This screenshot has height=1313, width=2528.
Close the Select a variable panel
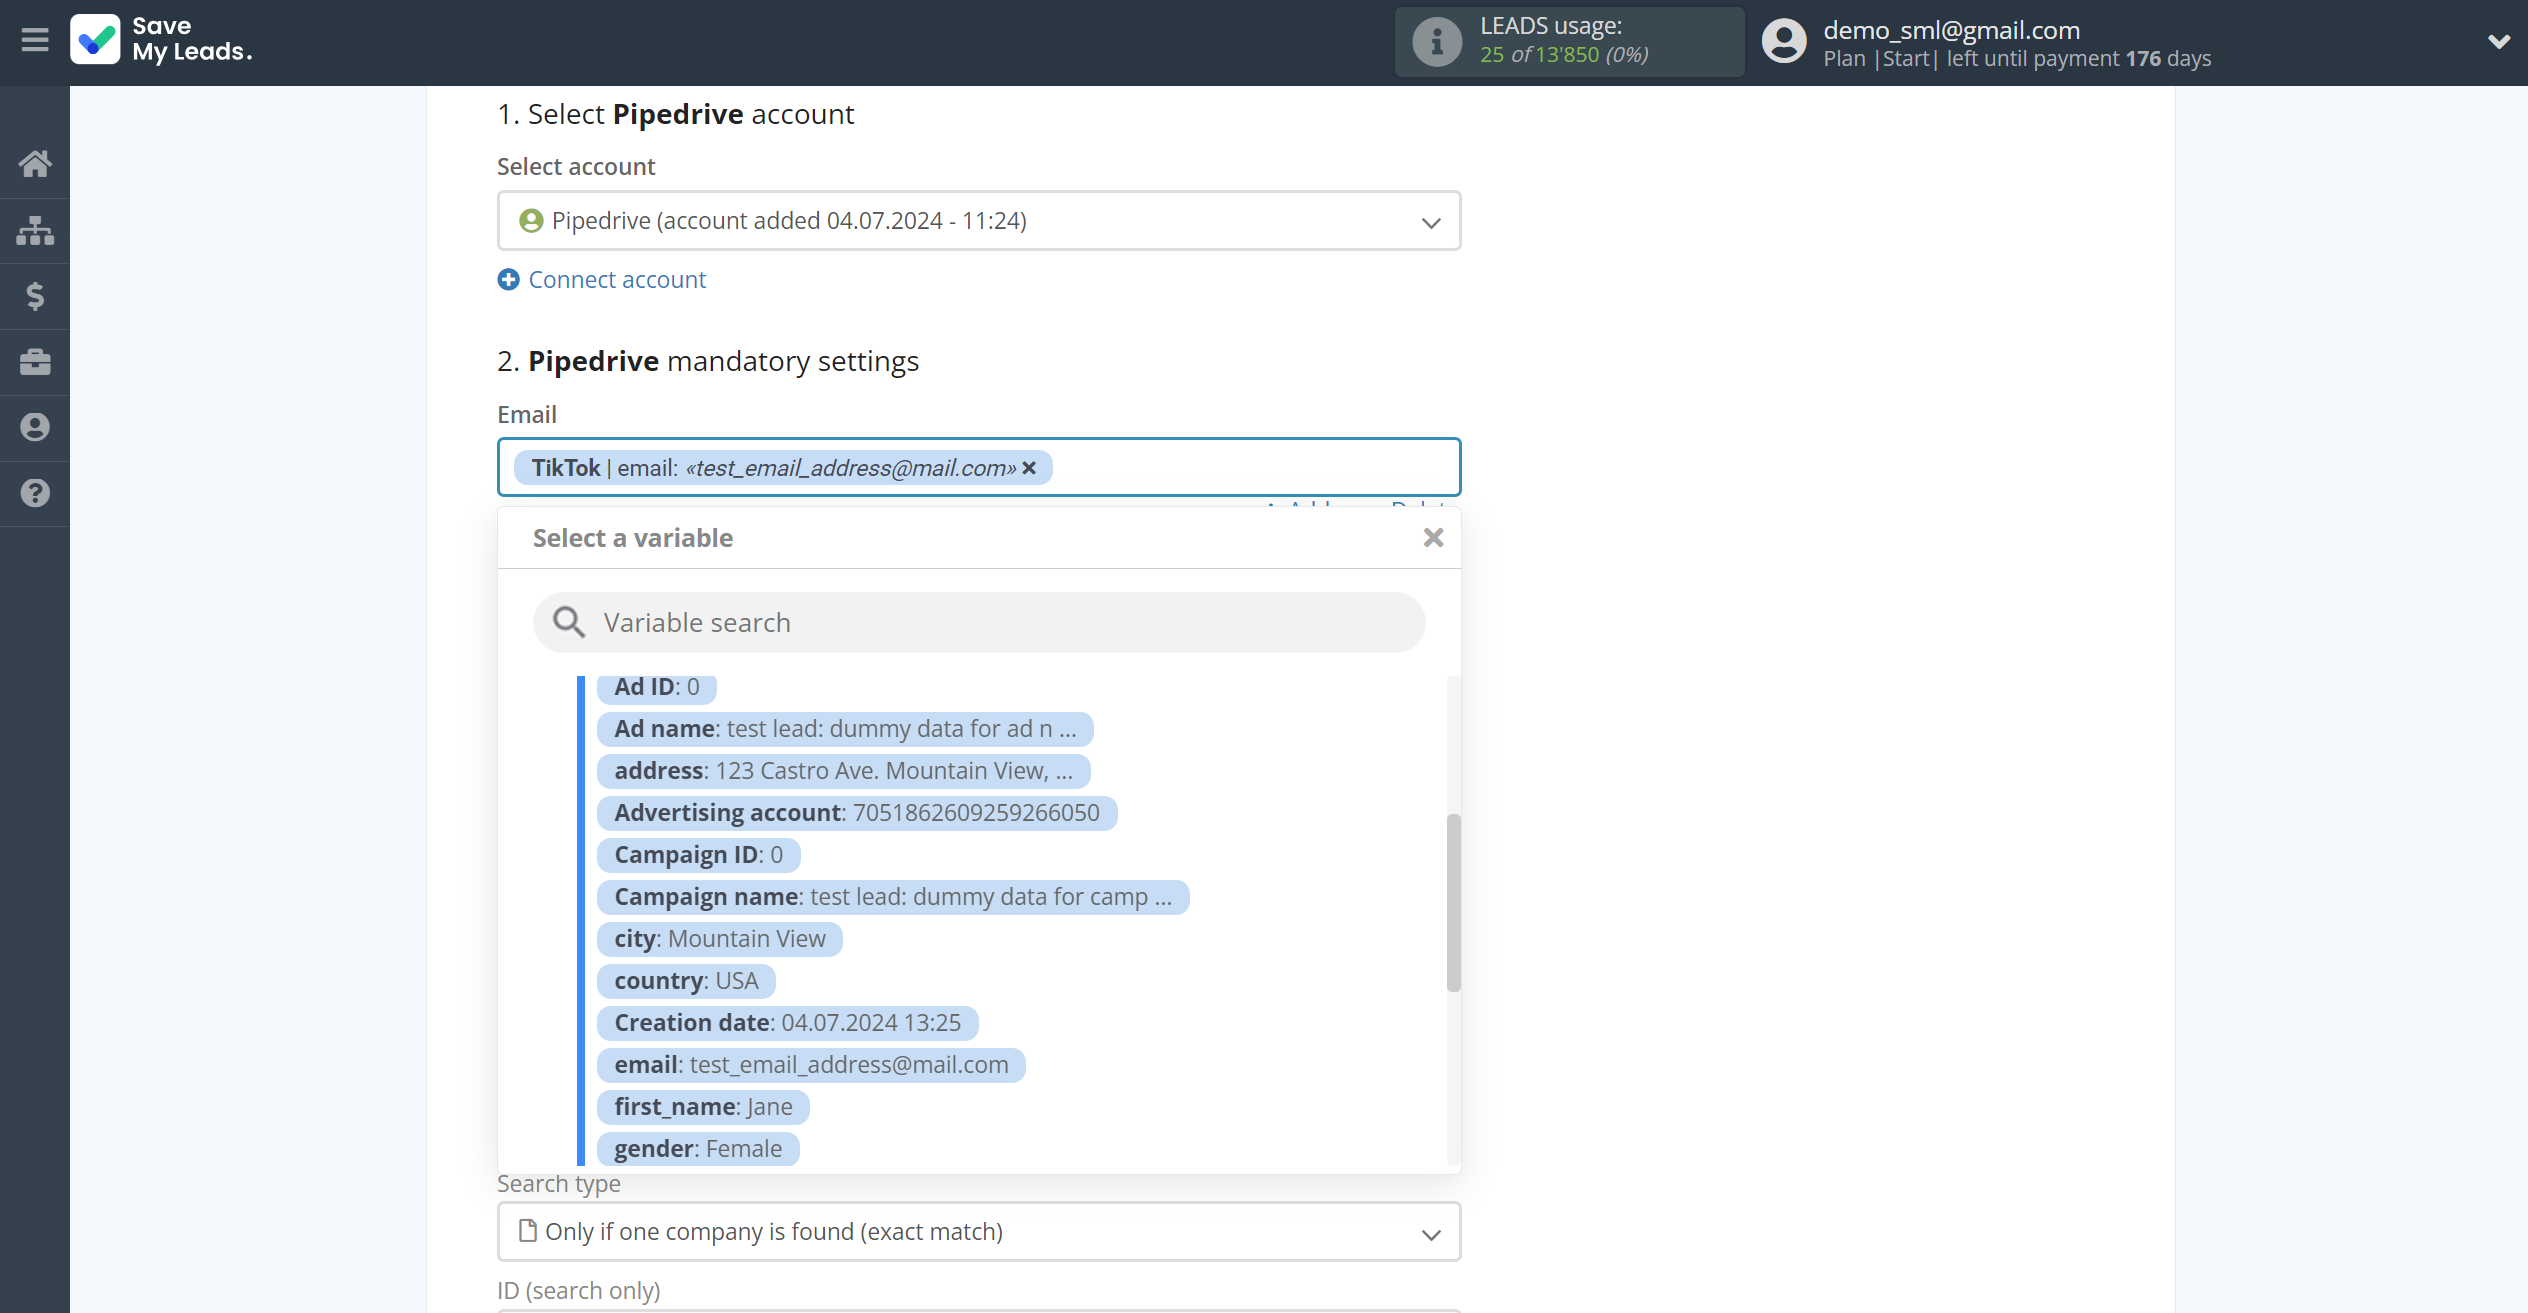coord(1433,538)
